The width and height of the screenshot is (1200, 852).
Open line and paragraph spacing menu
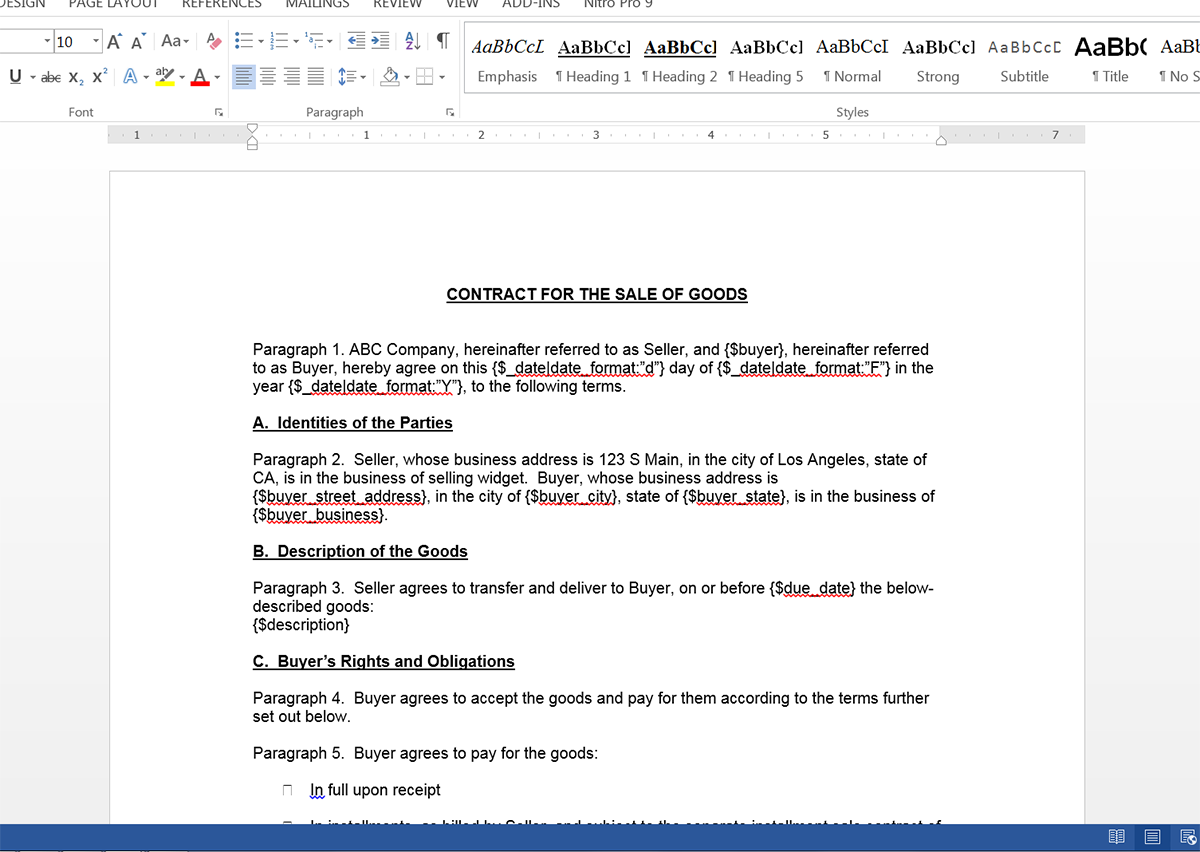coord(352,76)
